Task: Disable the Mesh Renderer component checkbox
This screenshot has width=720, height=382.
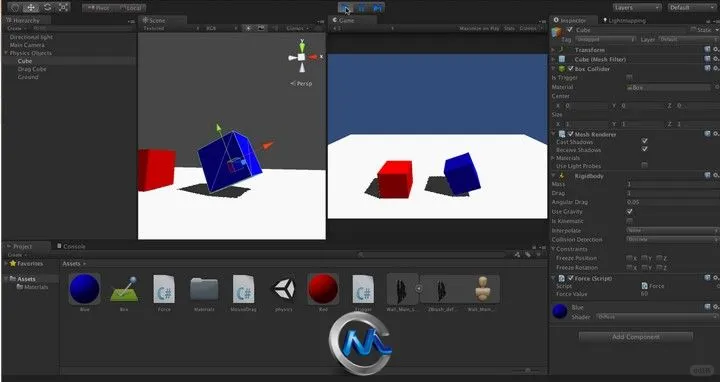Action: click(x=570, y=134)
